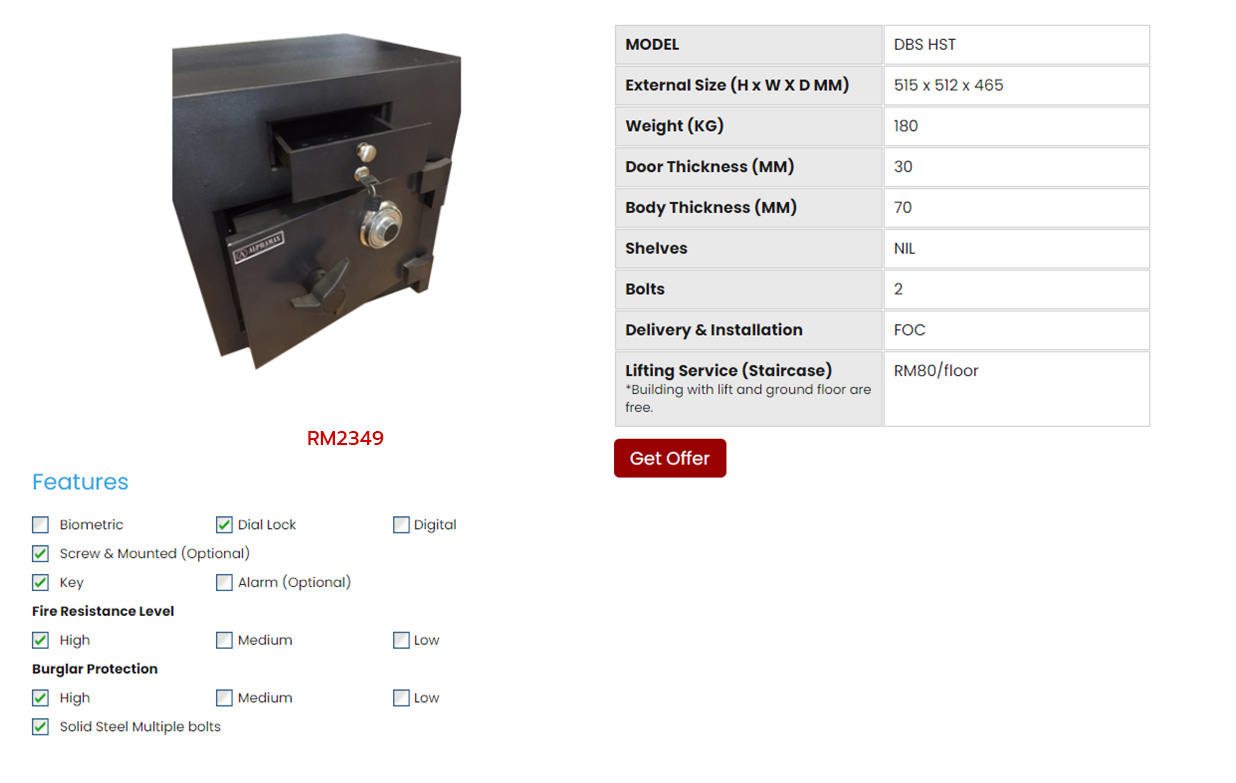This screenshot has width=1236, height=783.
Task: Click the DBS HST model cell
Action: [x=925, y=45]
